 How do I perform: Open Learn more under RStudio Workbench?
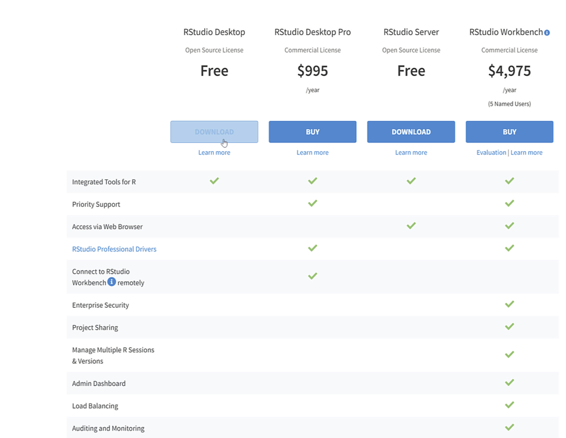tap(526, 153)
